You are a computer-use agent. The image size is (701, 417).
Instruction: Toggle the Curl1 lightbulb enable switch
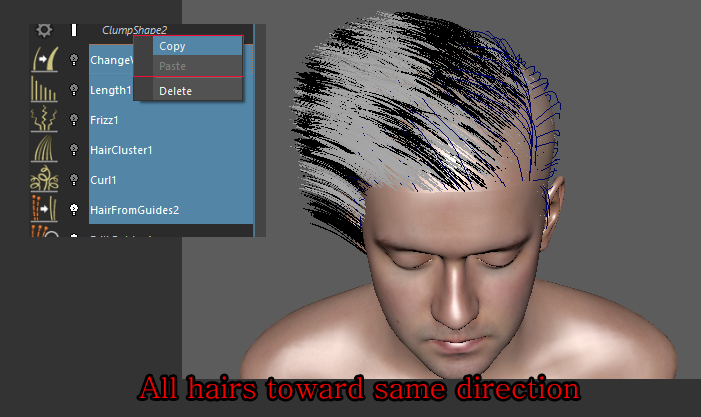74,180
